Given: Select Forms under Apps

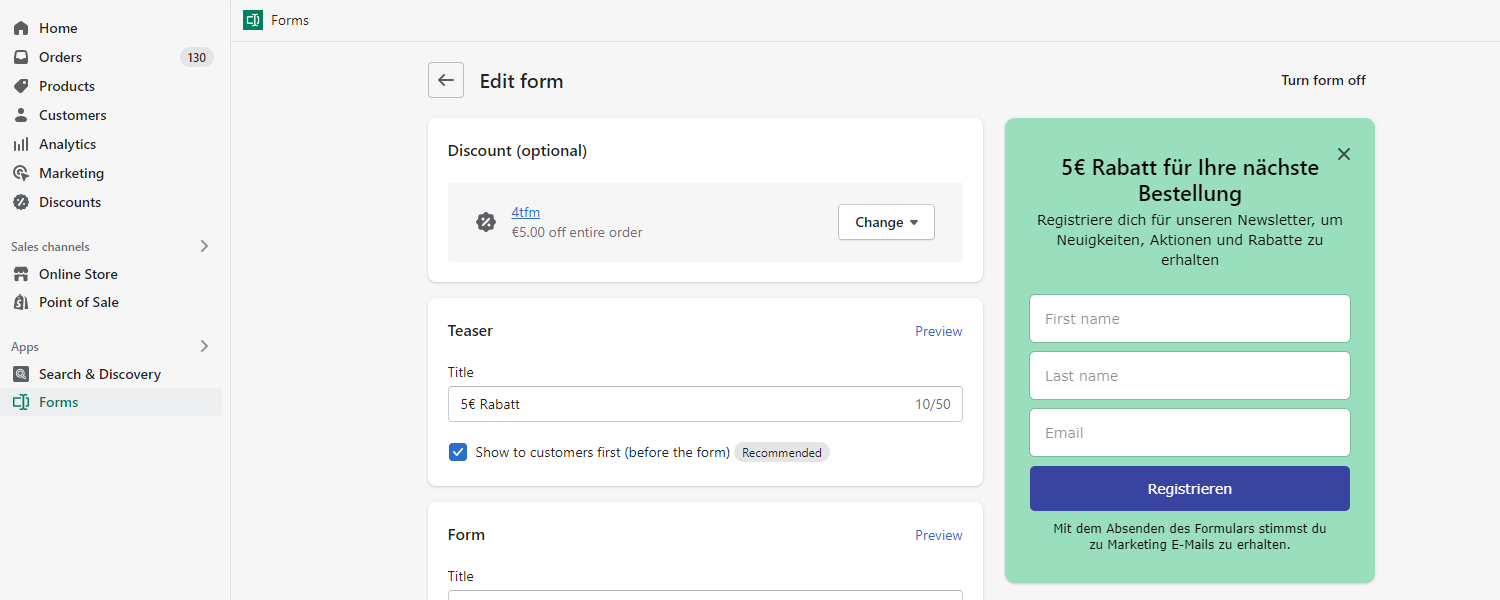Looking at the screenshot, I should (58, 401).
